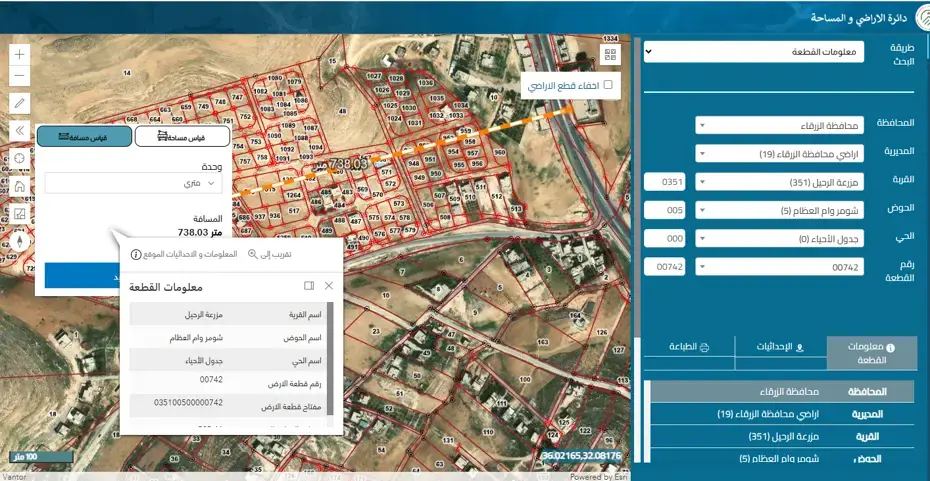Click parcel 14 label on the map
The height and width of the screenshot is (481, 930).
[x=126, y=73]
